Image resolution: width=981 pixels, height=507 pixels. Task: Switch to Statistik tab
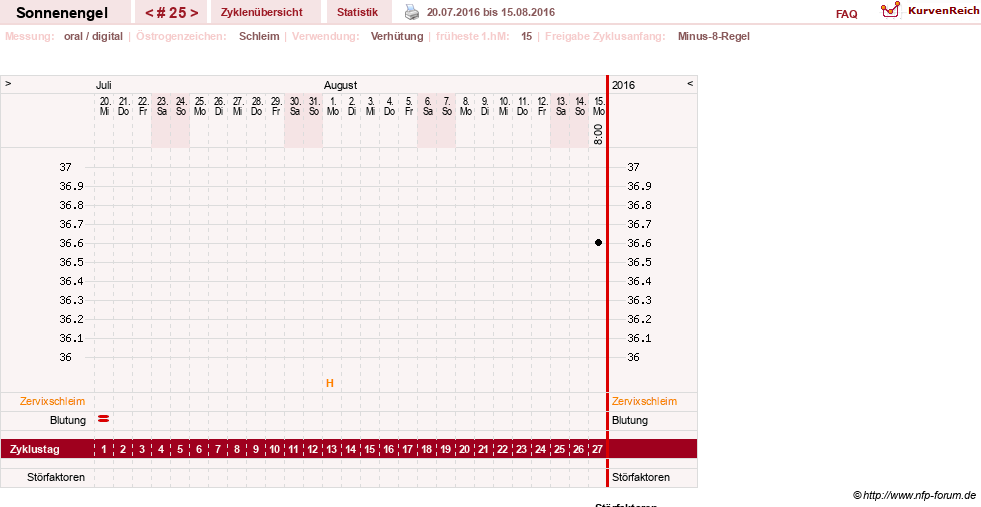pyautogui.click(x=357, y=12)
